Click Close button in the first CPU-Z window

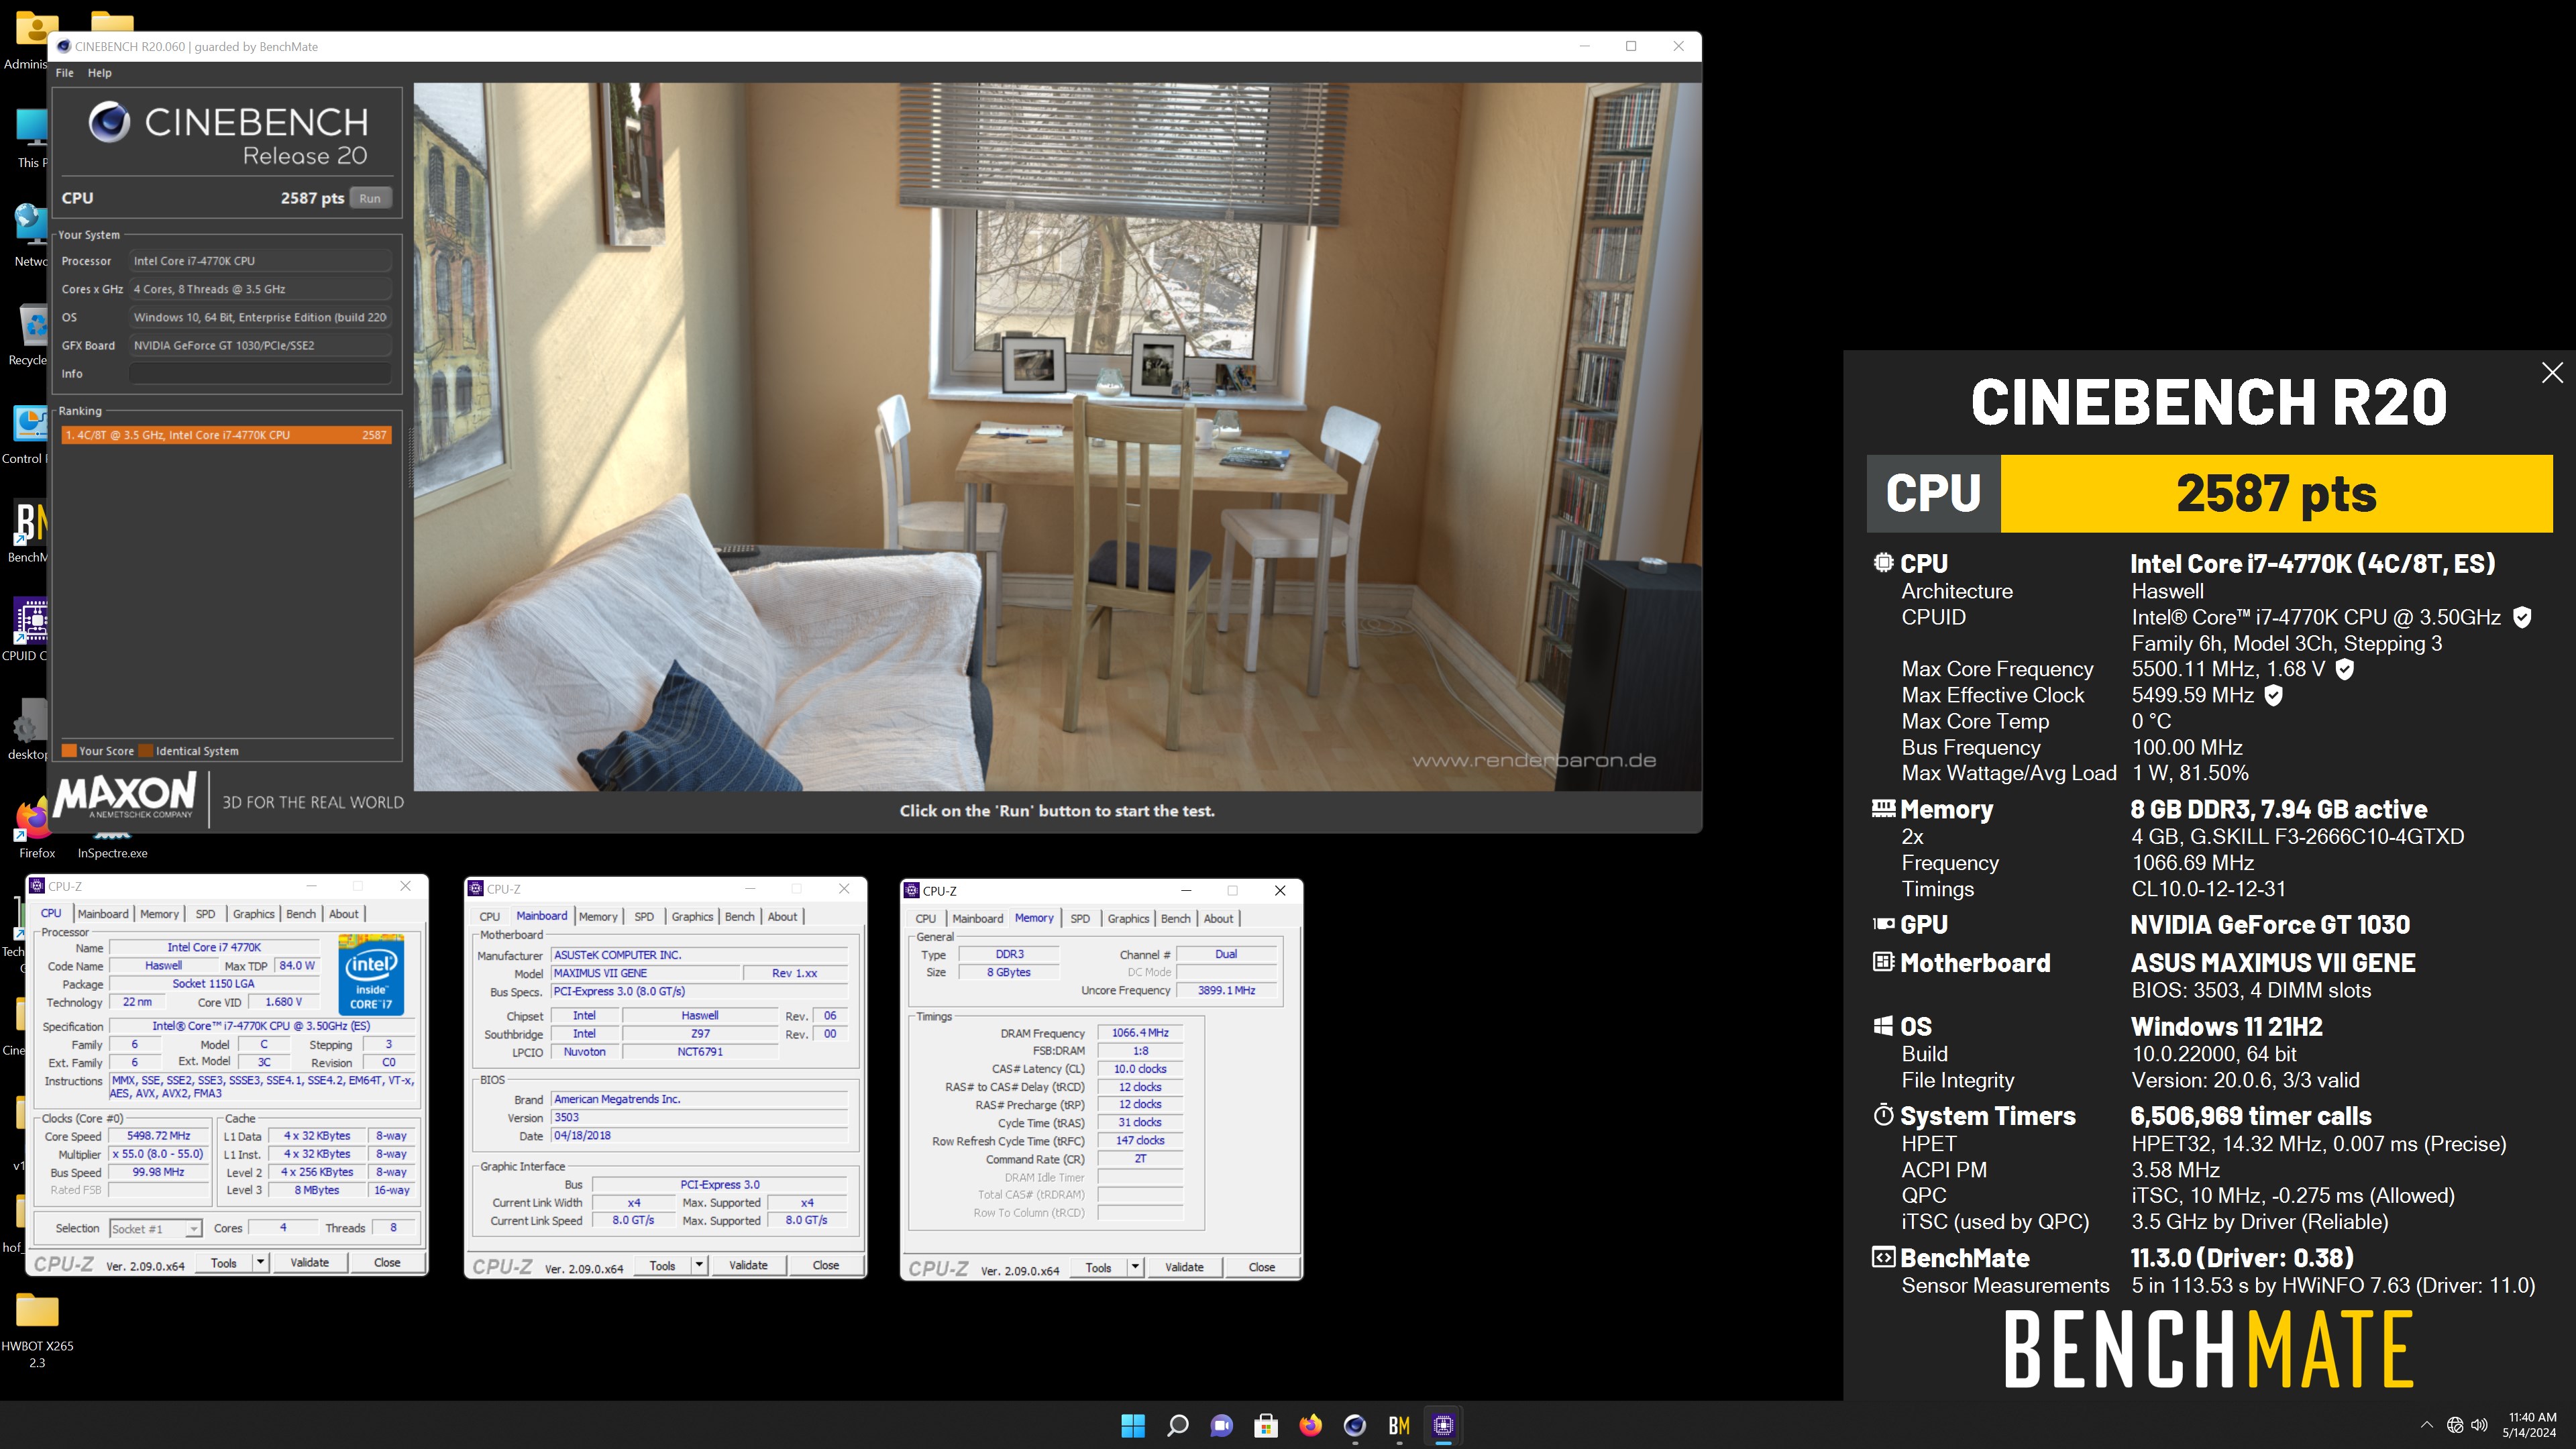coord(387,1263)
